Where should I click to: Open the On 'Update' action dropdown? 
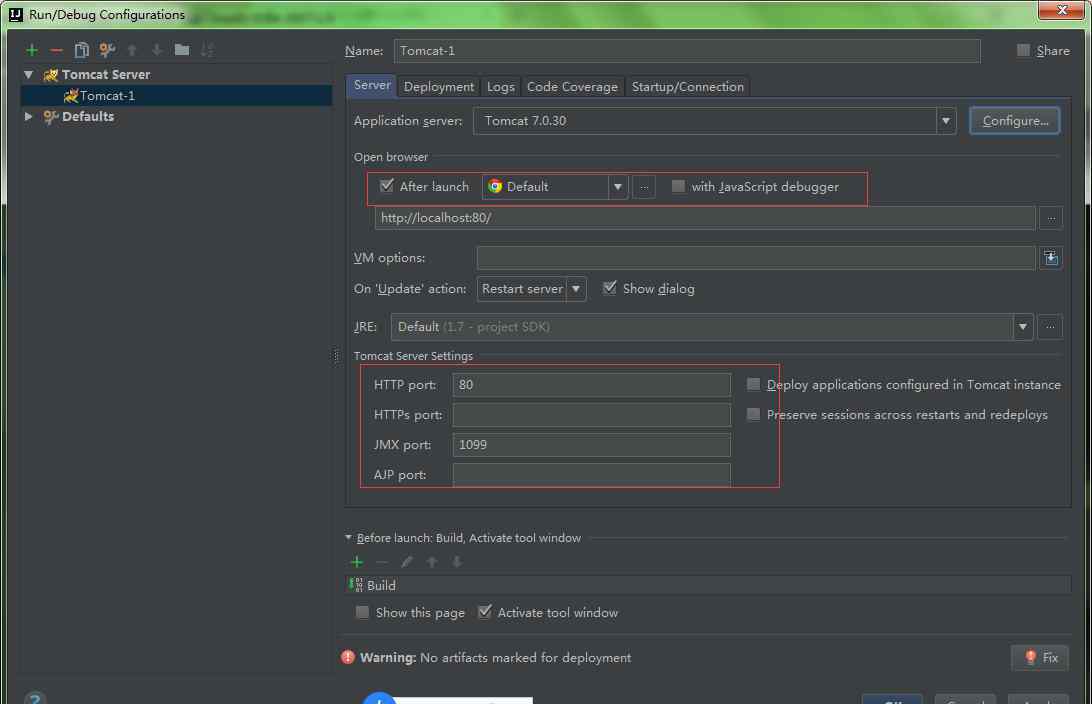[576, 289]
